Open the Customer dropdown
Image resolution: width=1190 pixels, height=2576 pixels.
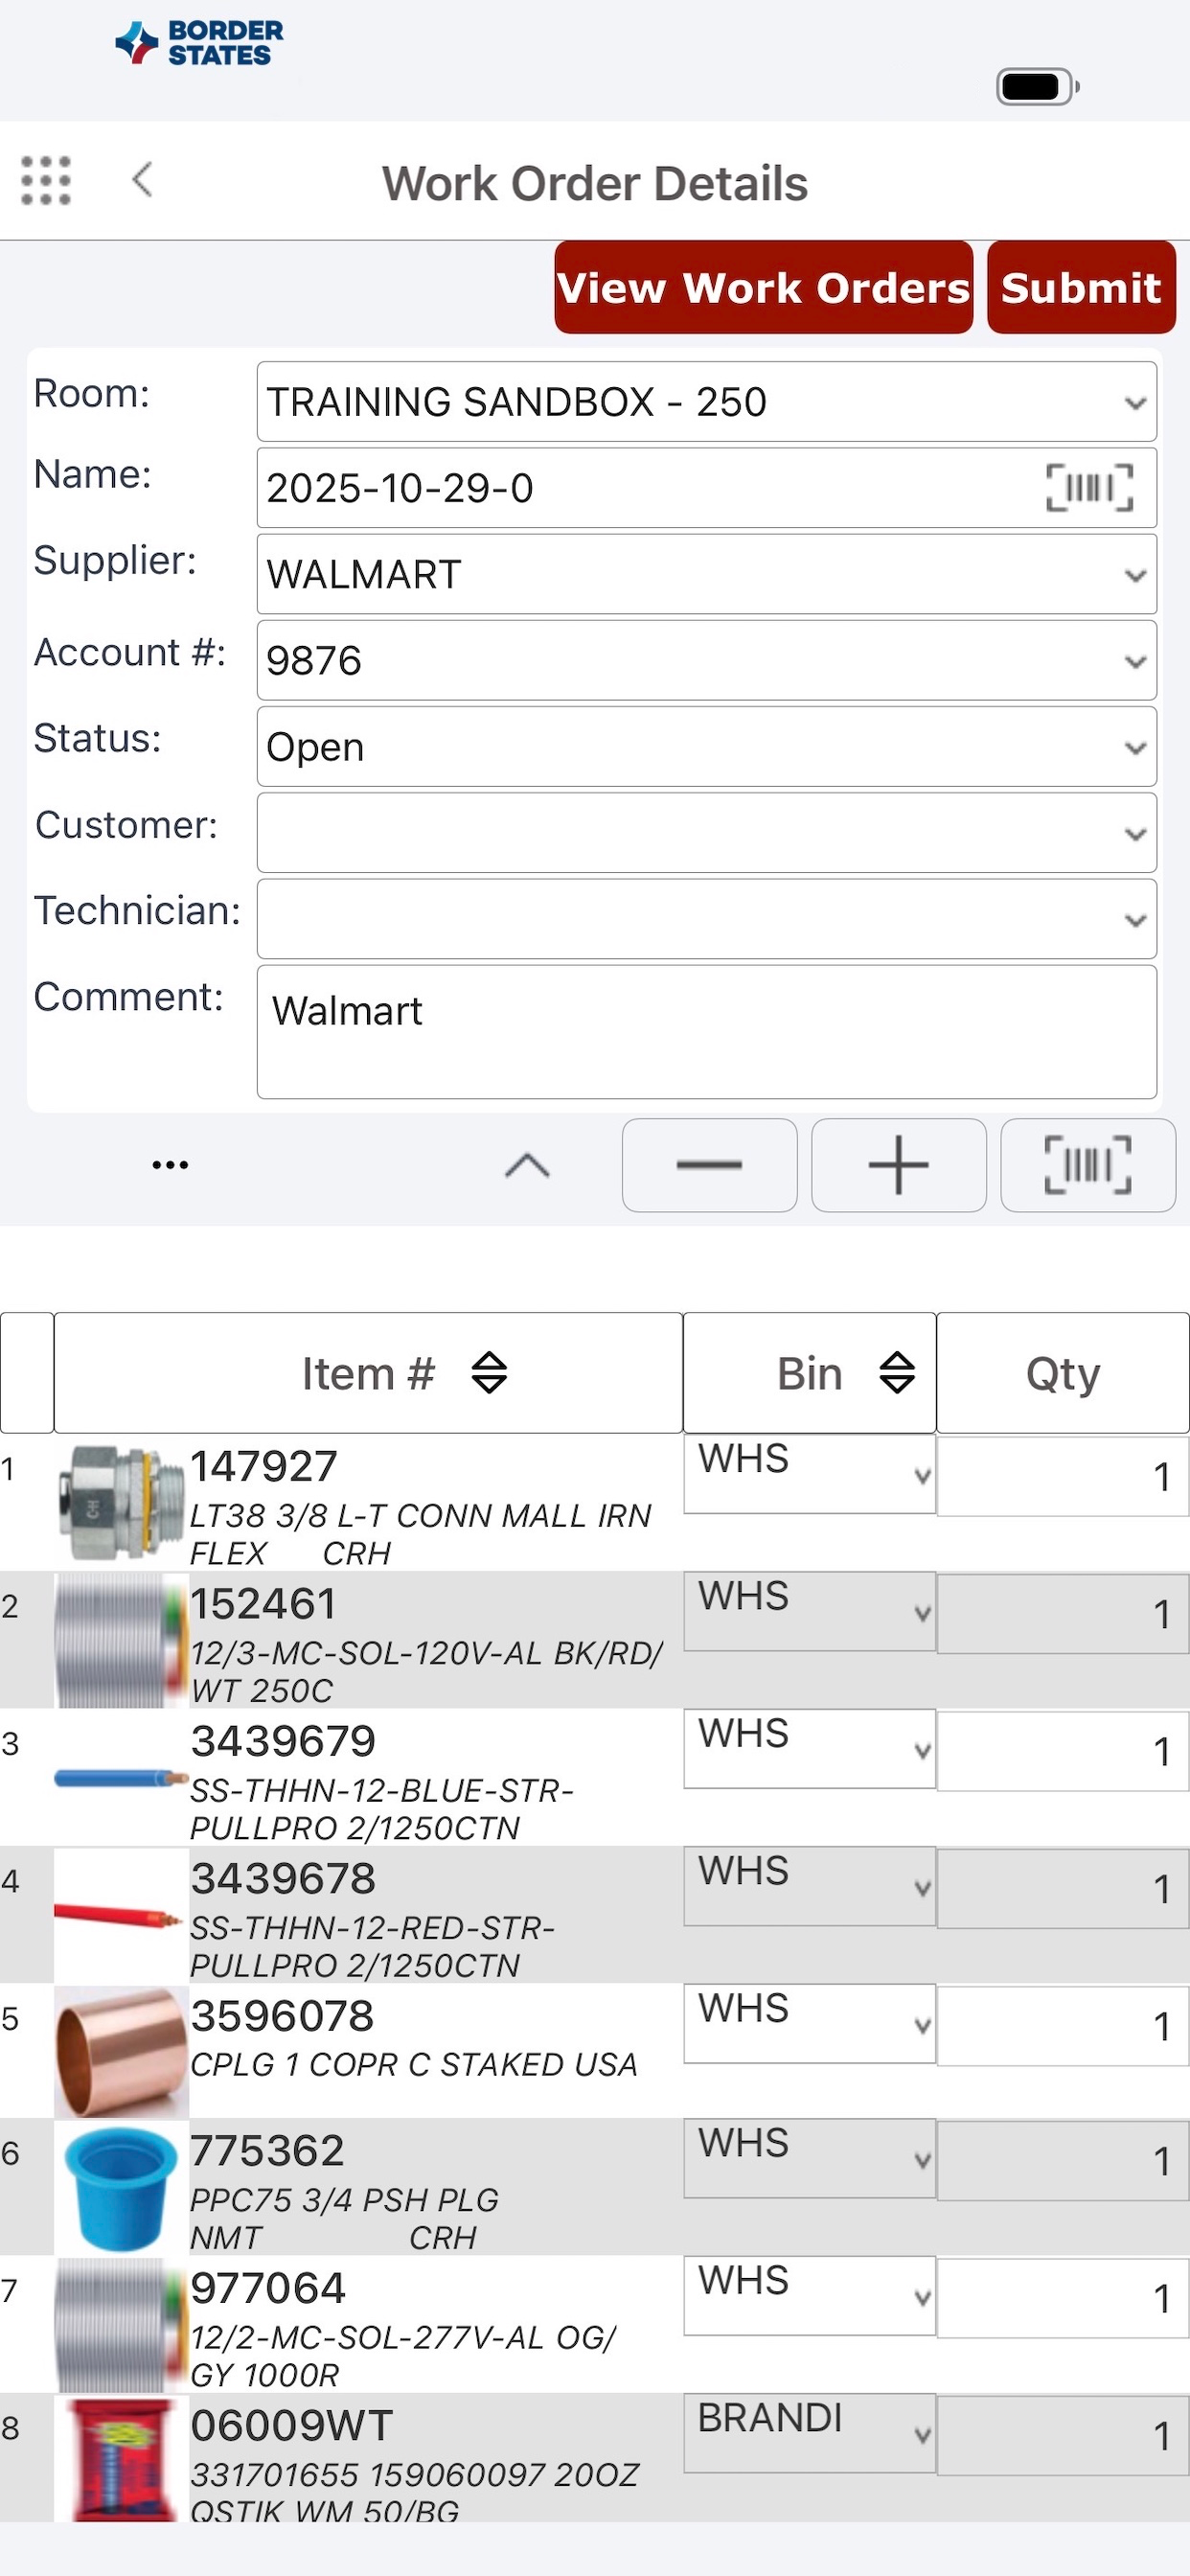[707, 832]
